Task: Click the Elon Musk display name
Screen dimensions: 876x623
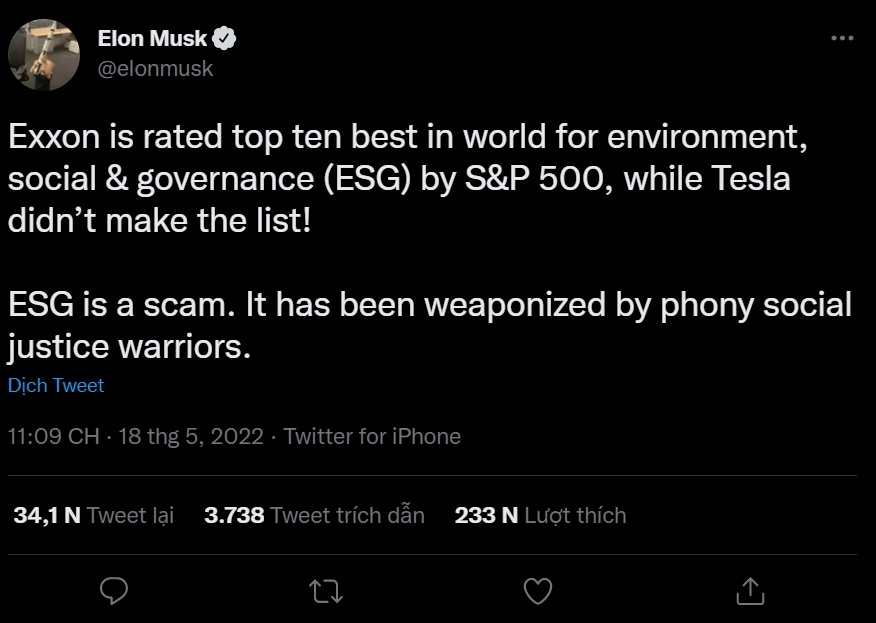Action: point(152,37)
